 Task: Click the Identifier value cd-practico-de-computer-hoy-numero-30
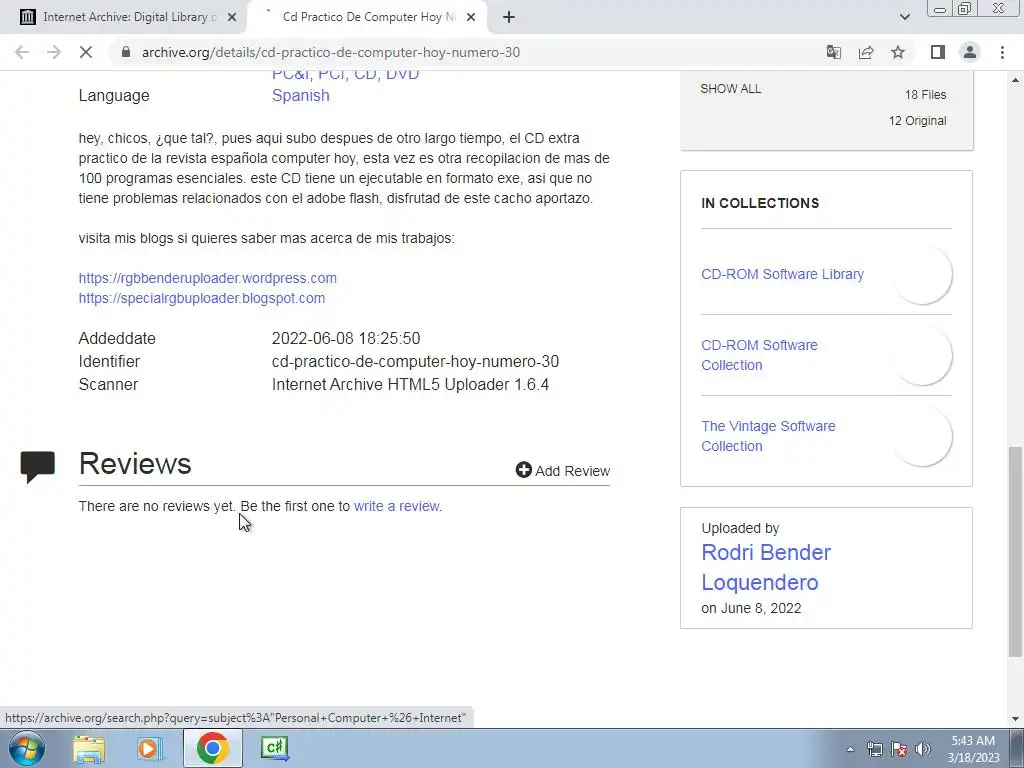415,362
